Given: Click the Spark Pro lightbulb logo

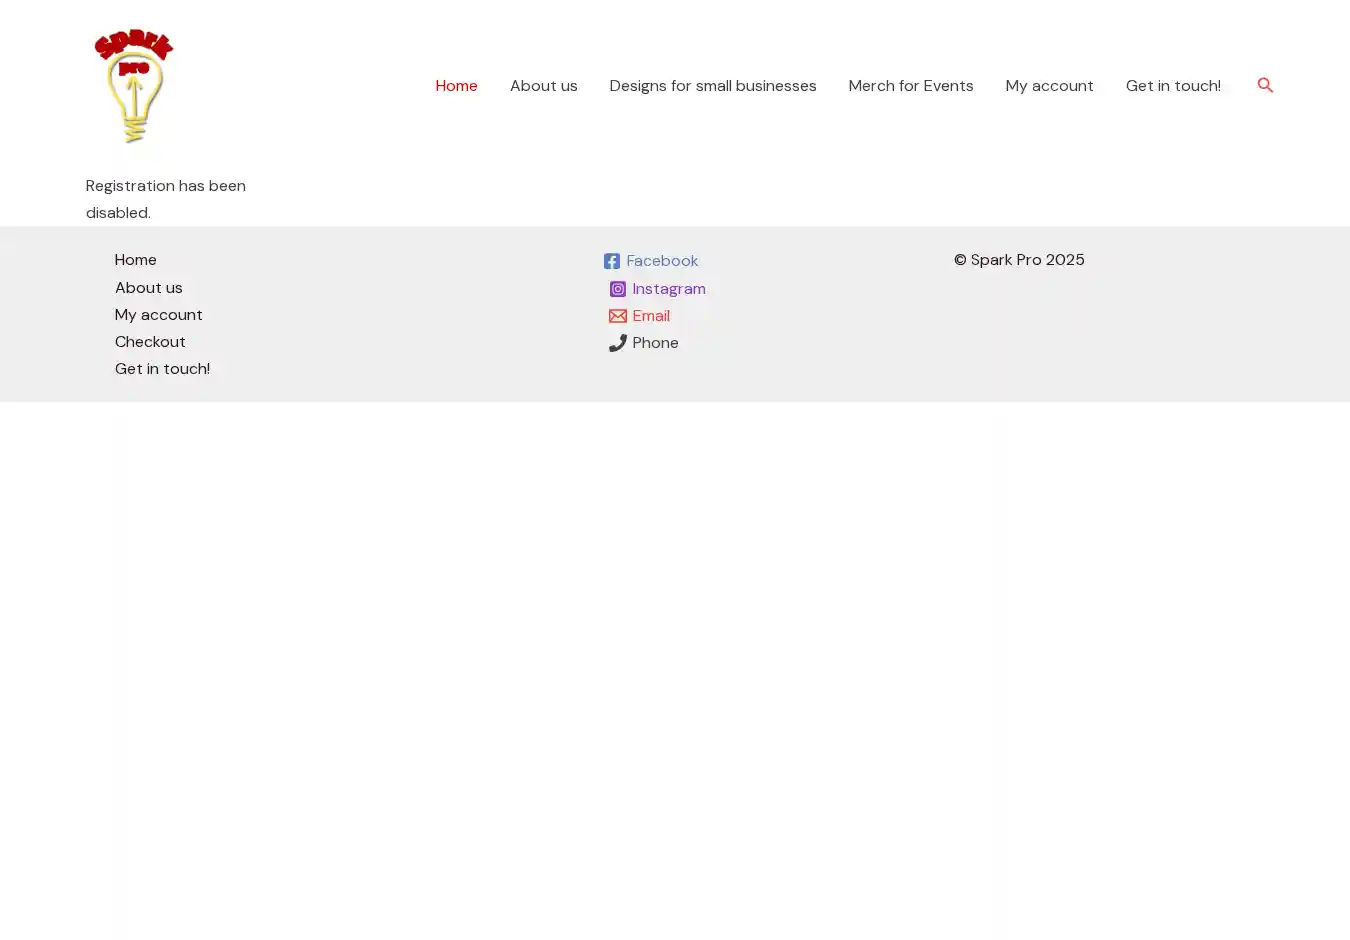Looking at the screenshot, I should click(x=134, y=86).
